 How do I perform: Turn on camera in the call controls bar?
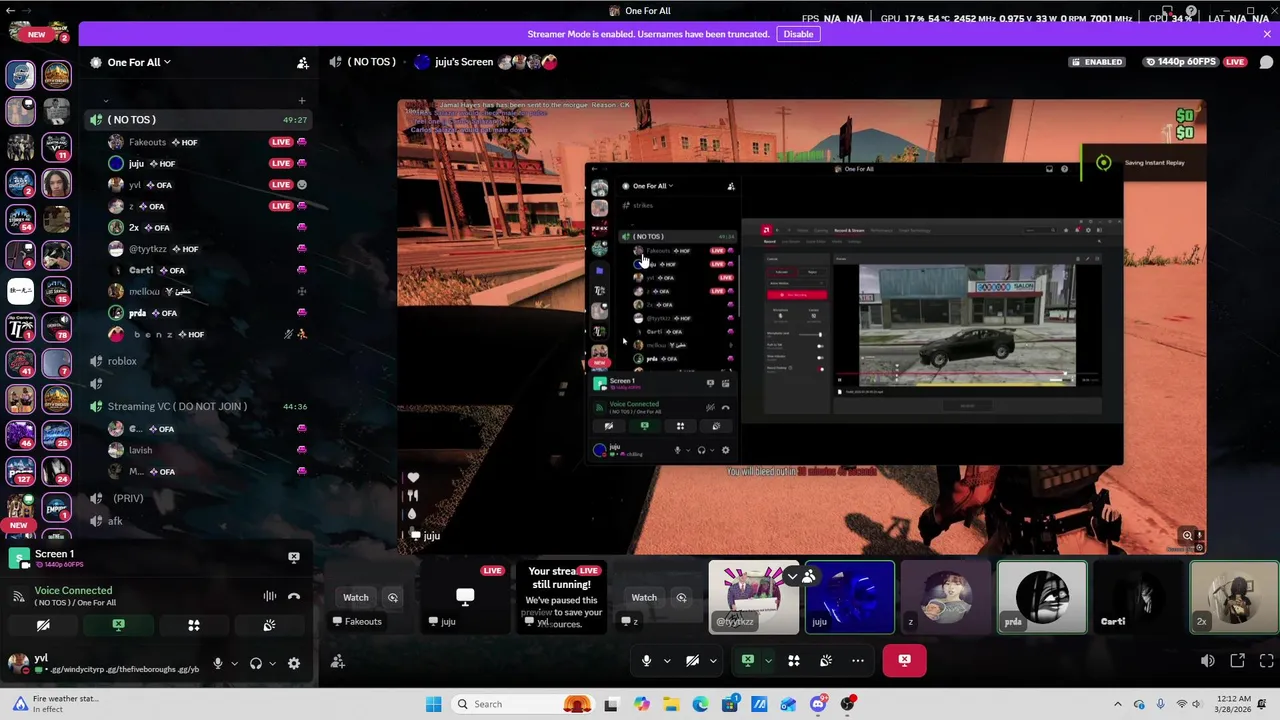pos(693,661)
